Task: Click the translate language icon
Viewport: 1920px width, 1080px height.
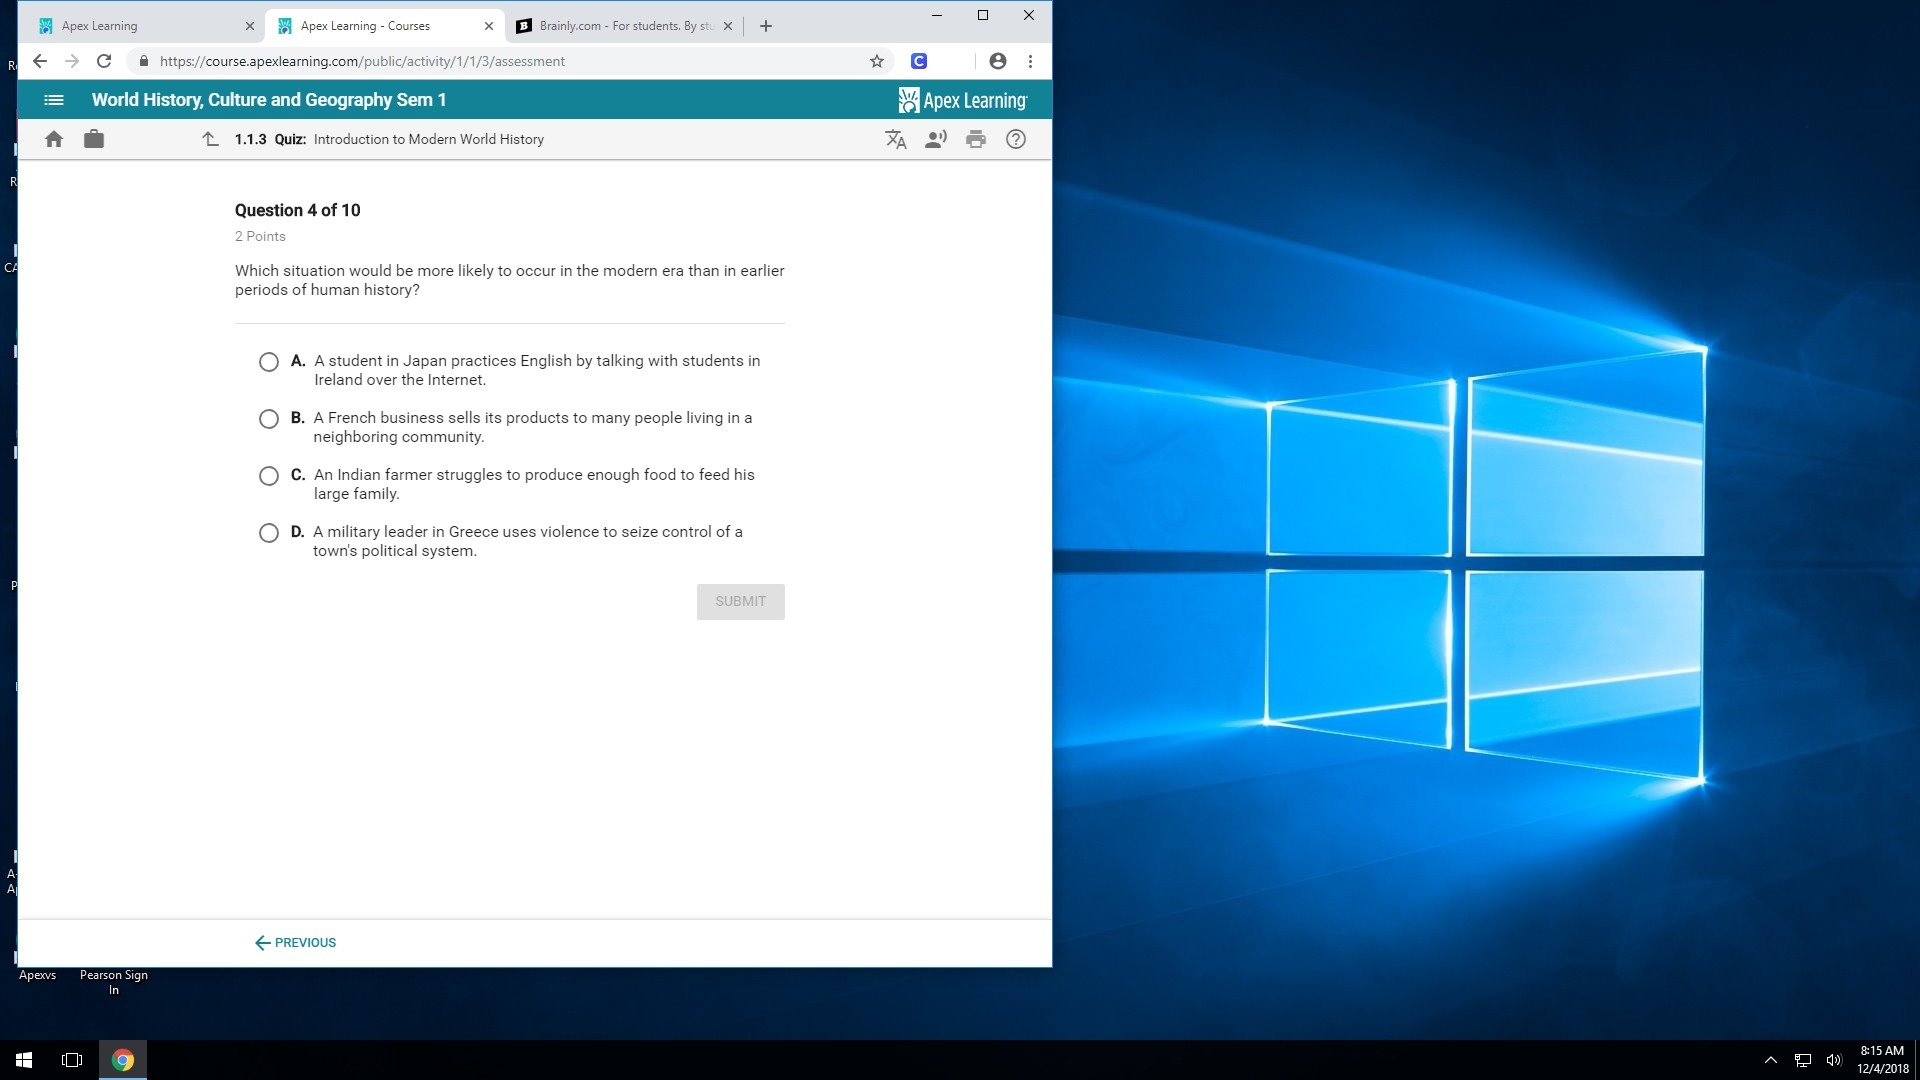Action: coord(896,140)
